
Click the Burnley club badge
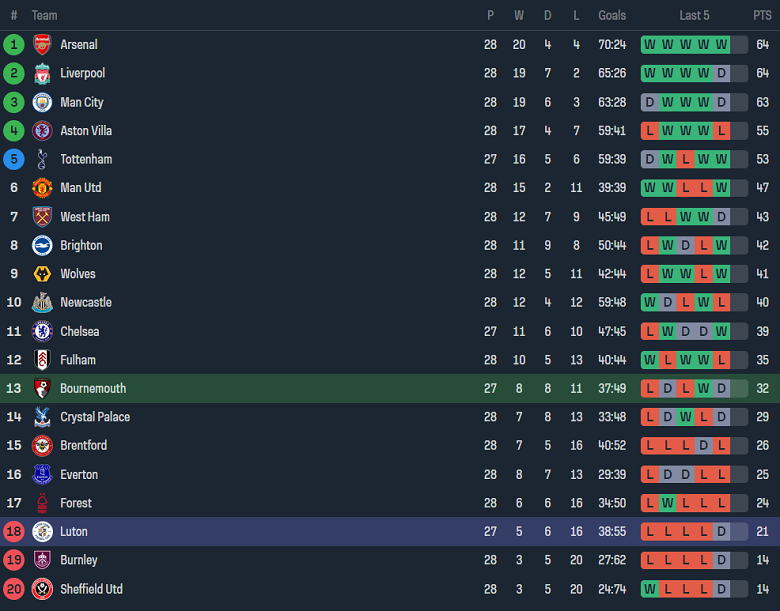pyautogui.click(x=42, y=560)
